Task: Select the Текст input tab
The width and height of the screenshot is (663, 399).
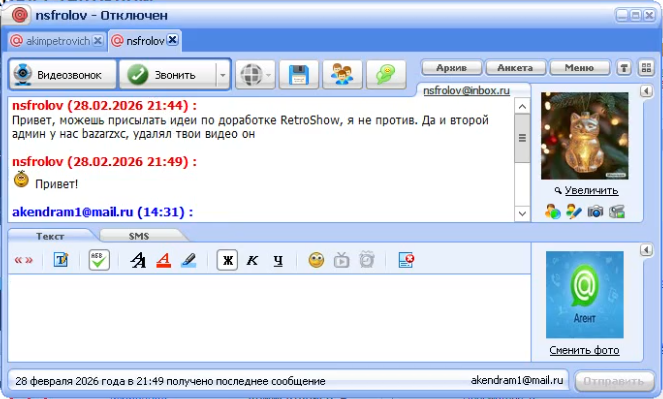Action: (x=50, y=236)
